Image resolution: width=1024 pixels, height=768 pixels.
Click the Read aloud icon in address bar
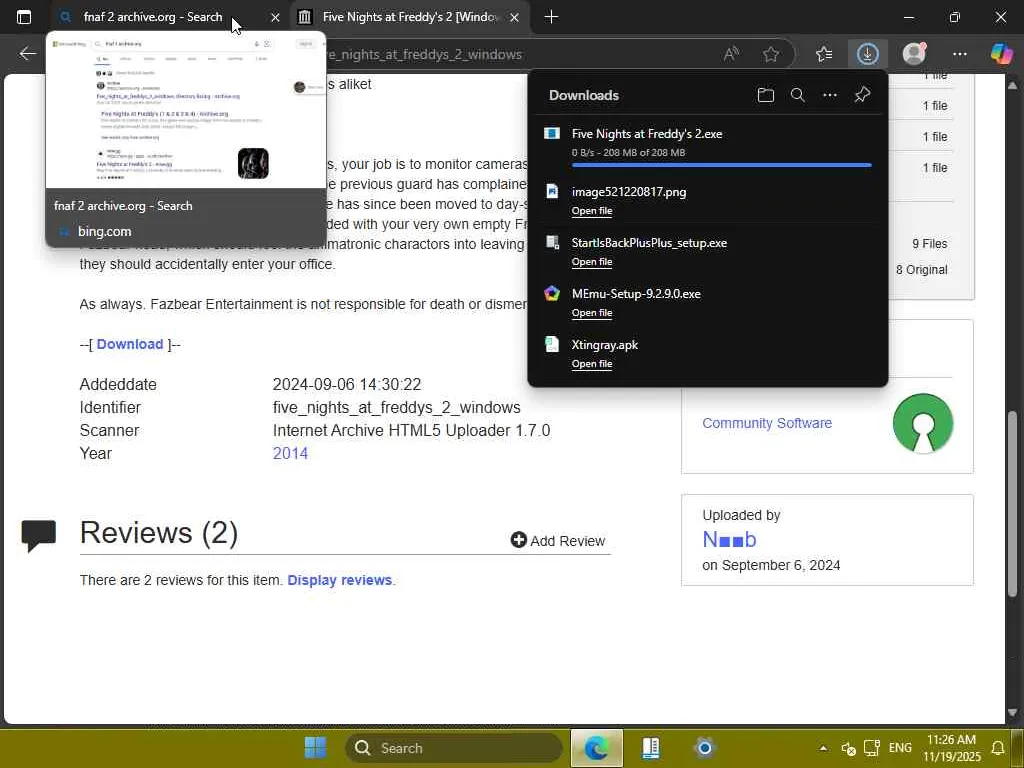[x=731, y=54]
